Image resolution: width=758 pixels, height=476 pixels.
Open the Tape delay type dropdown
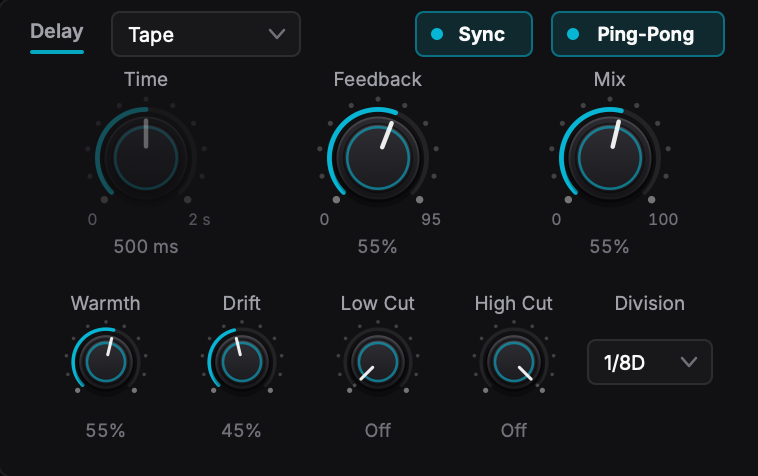(x=206, y=34)
